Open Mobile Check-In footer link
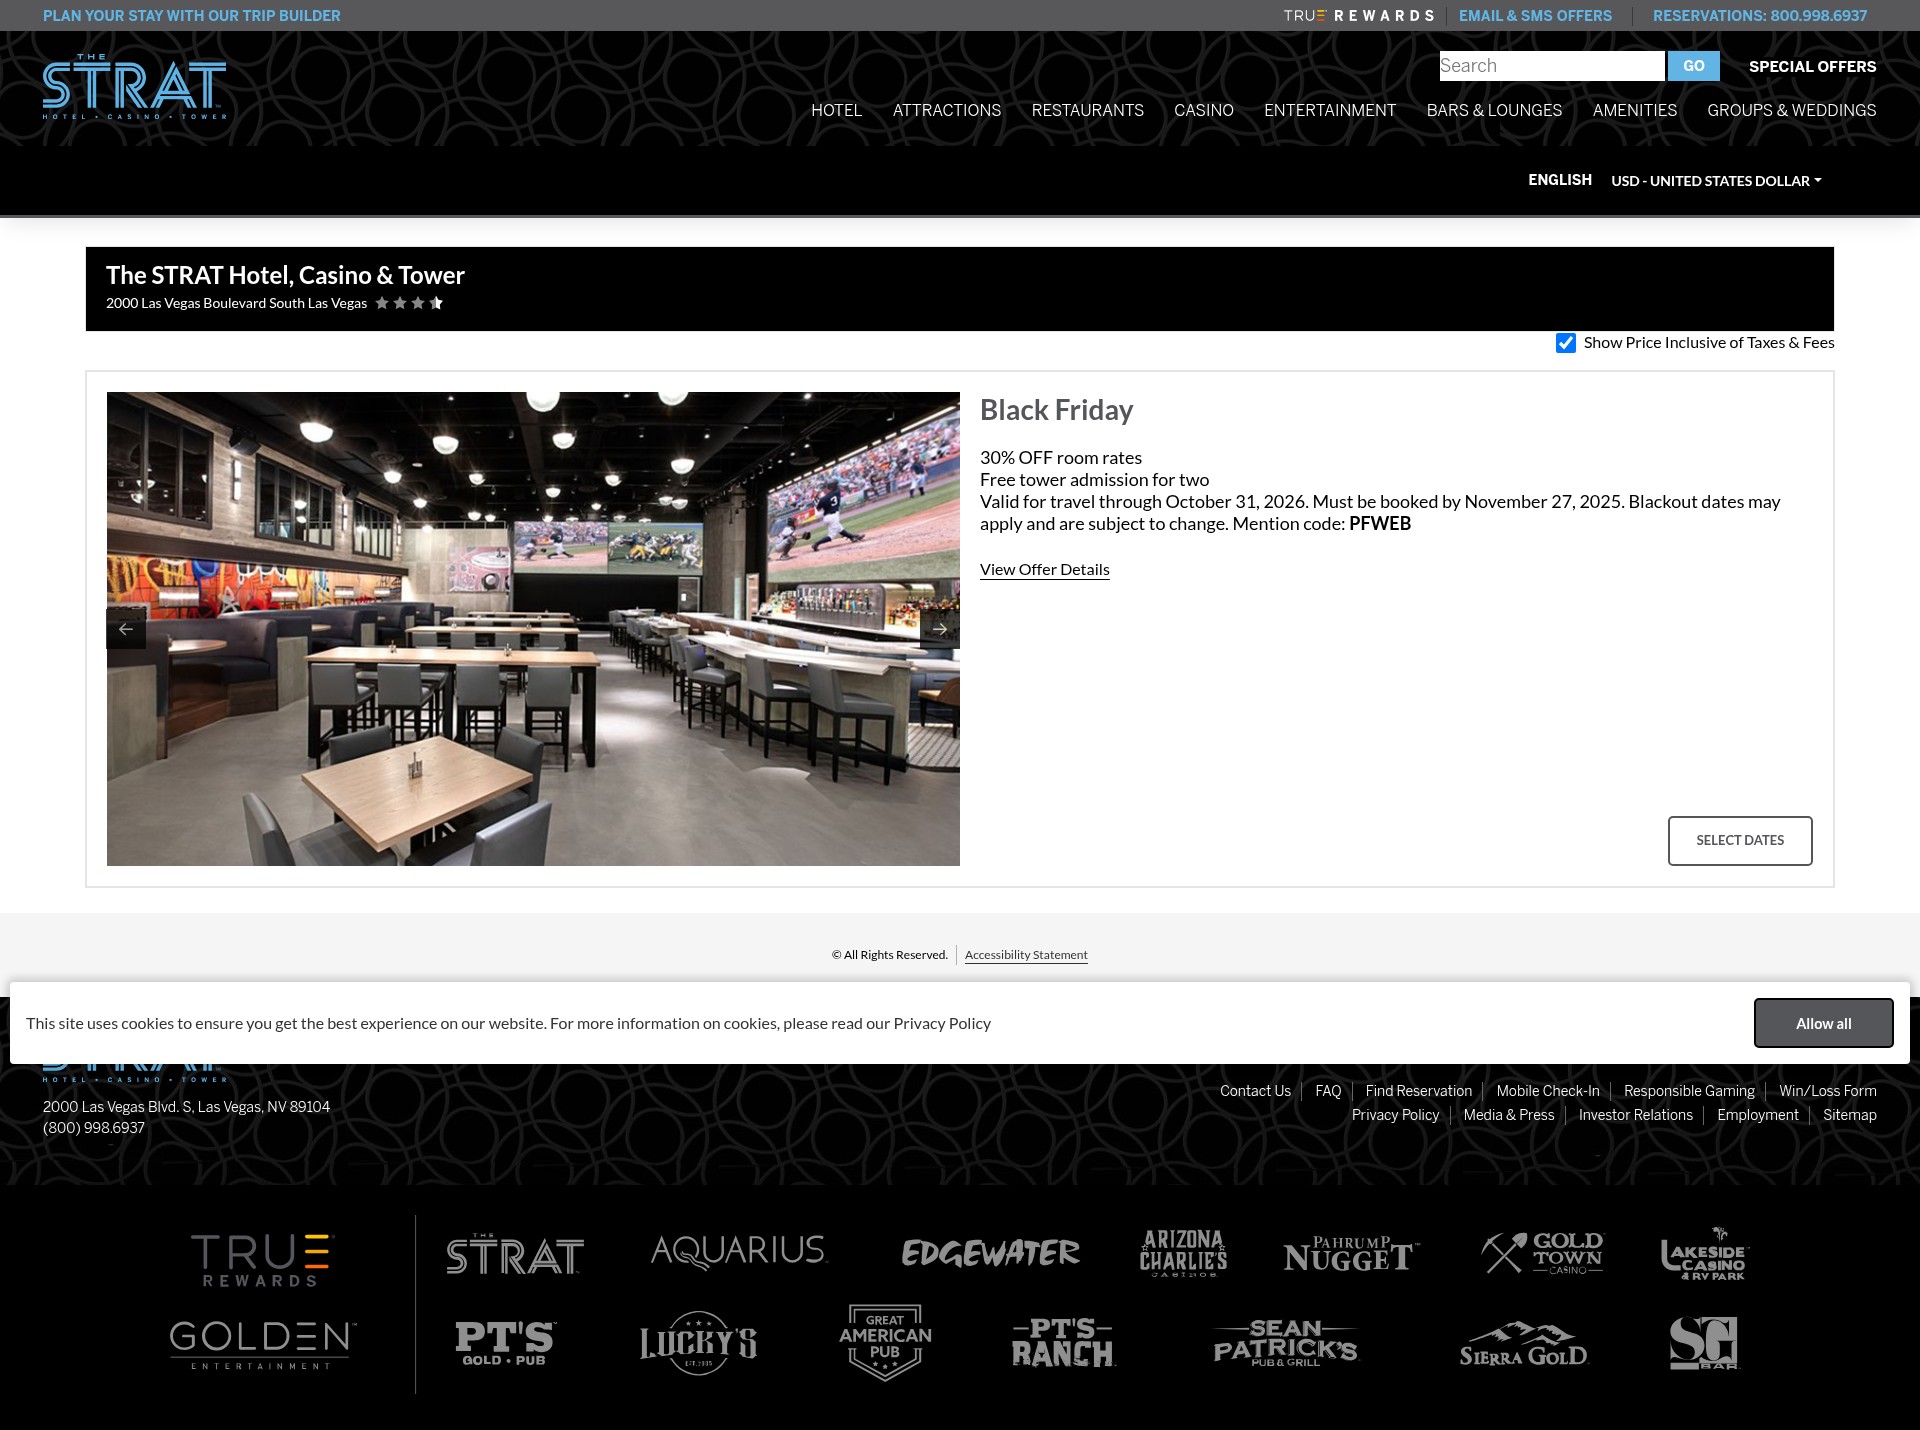This screenshot has height=1430, width=1920. tap(1548, 1091)
